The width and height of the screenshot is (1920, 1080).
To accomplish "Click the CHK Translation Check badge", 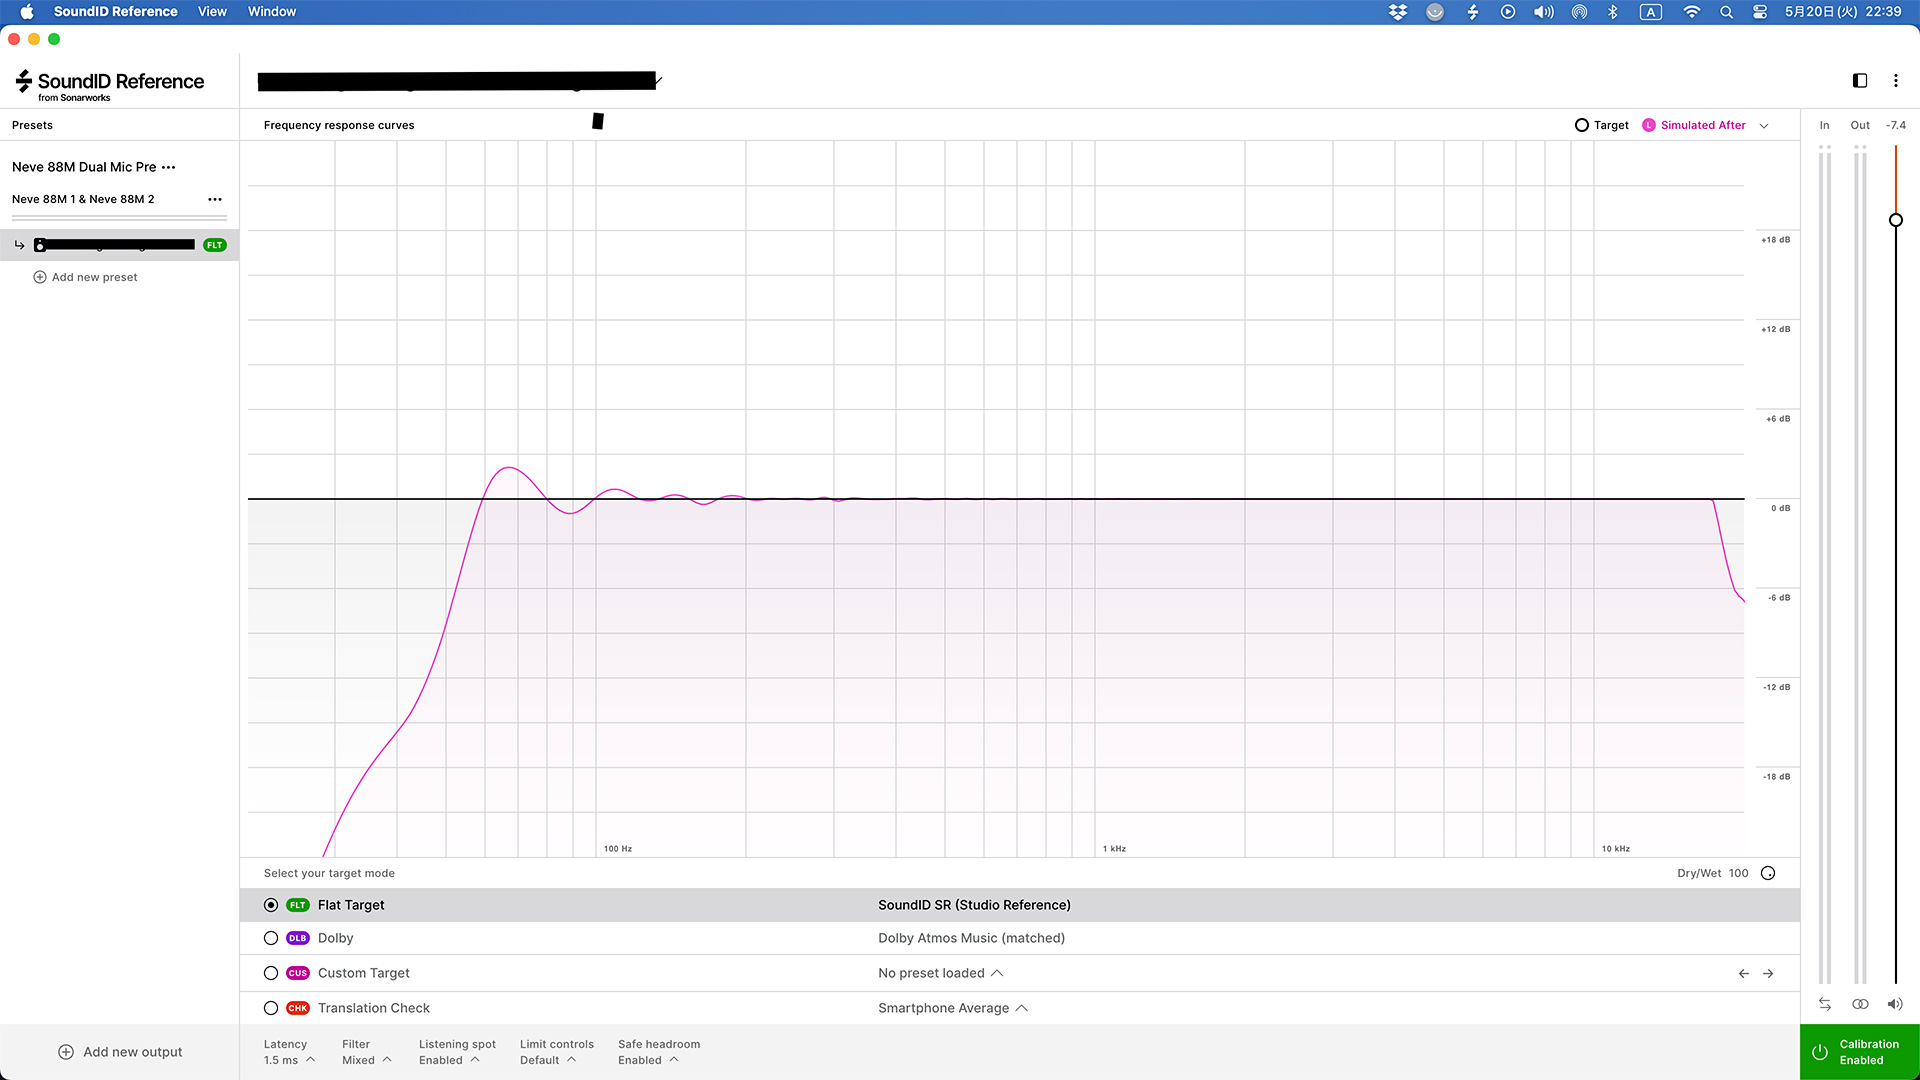I will click(x=298, y=1008).
